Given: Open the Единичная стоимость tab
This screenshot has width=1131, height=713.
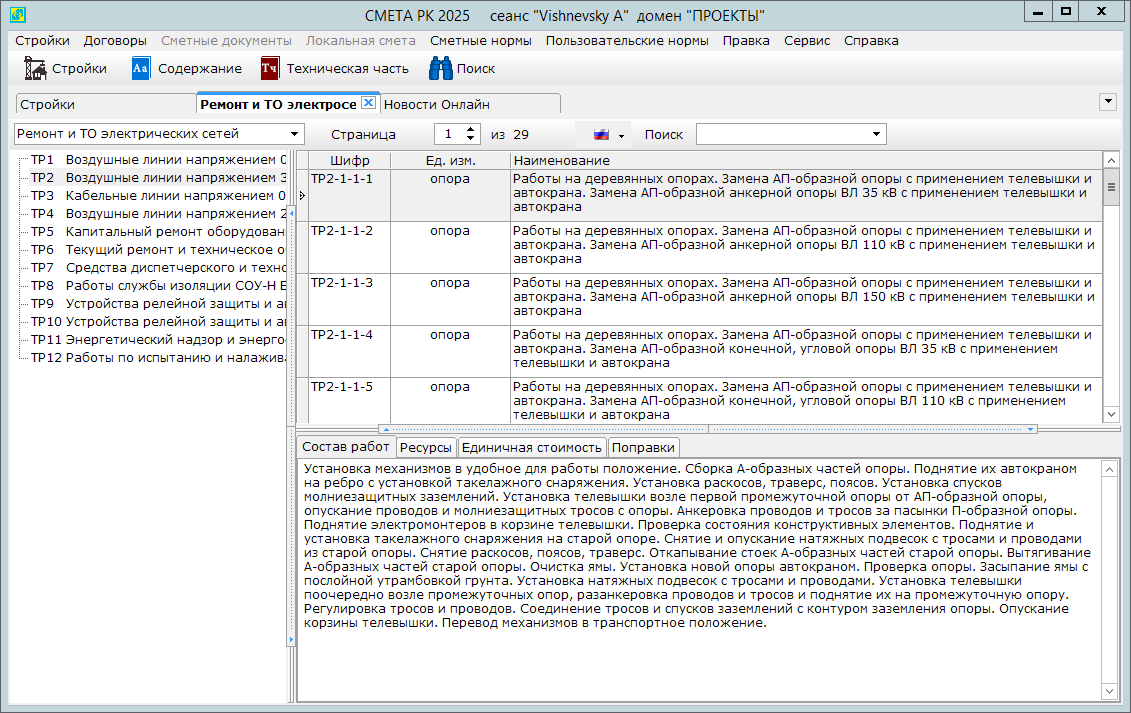Looking at the screenshot, I should pyautogui.click(x=532, y=447).
